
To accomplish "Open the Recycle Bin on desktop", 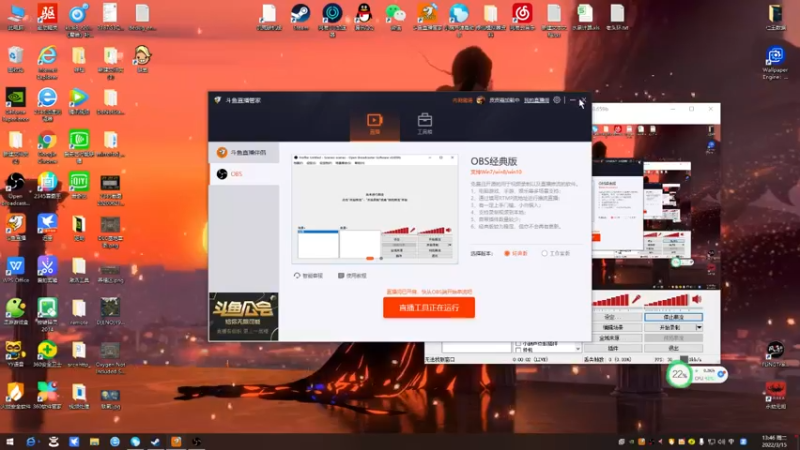I will (15, 59).
